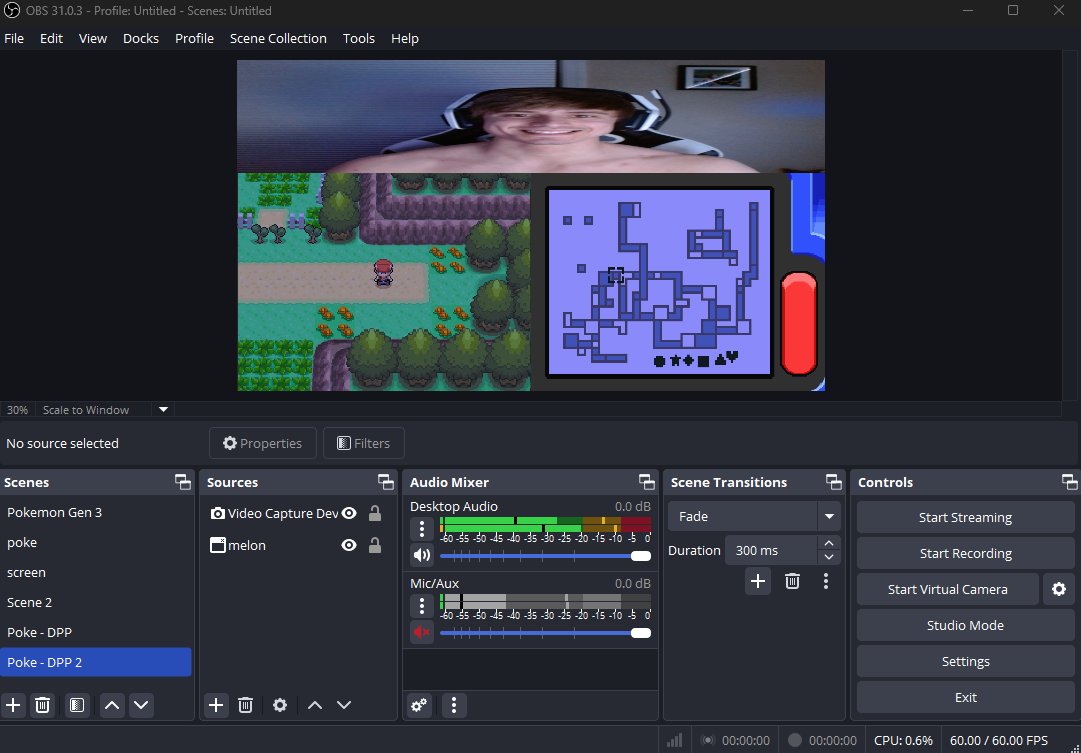The height and width of the screenshot is (753, 1081).
Task: Decrease transition duration stepper down
Action: pos(829,557)
